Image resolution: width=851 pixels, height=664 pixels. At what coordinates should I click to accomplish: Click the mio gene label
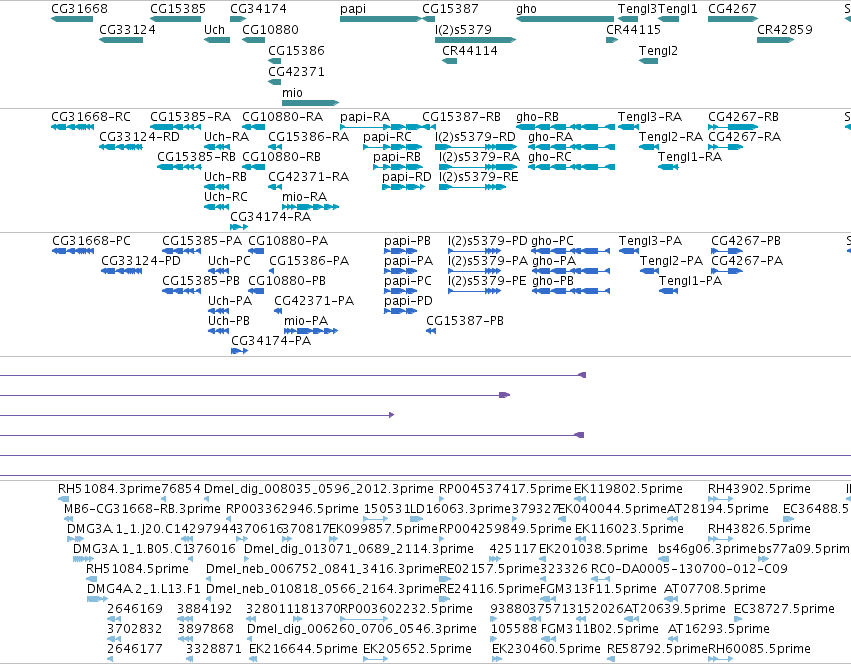(x=292, y=93)
